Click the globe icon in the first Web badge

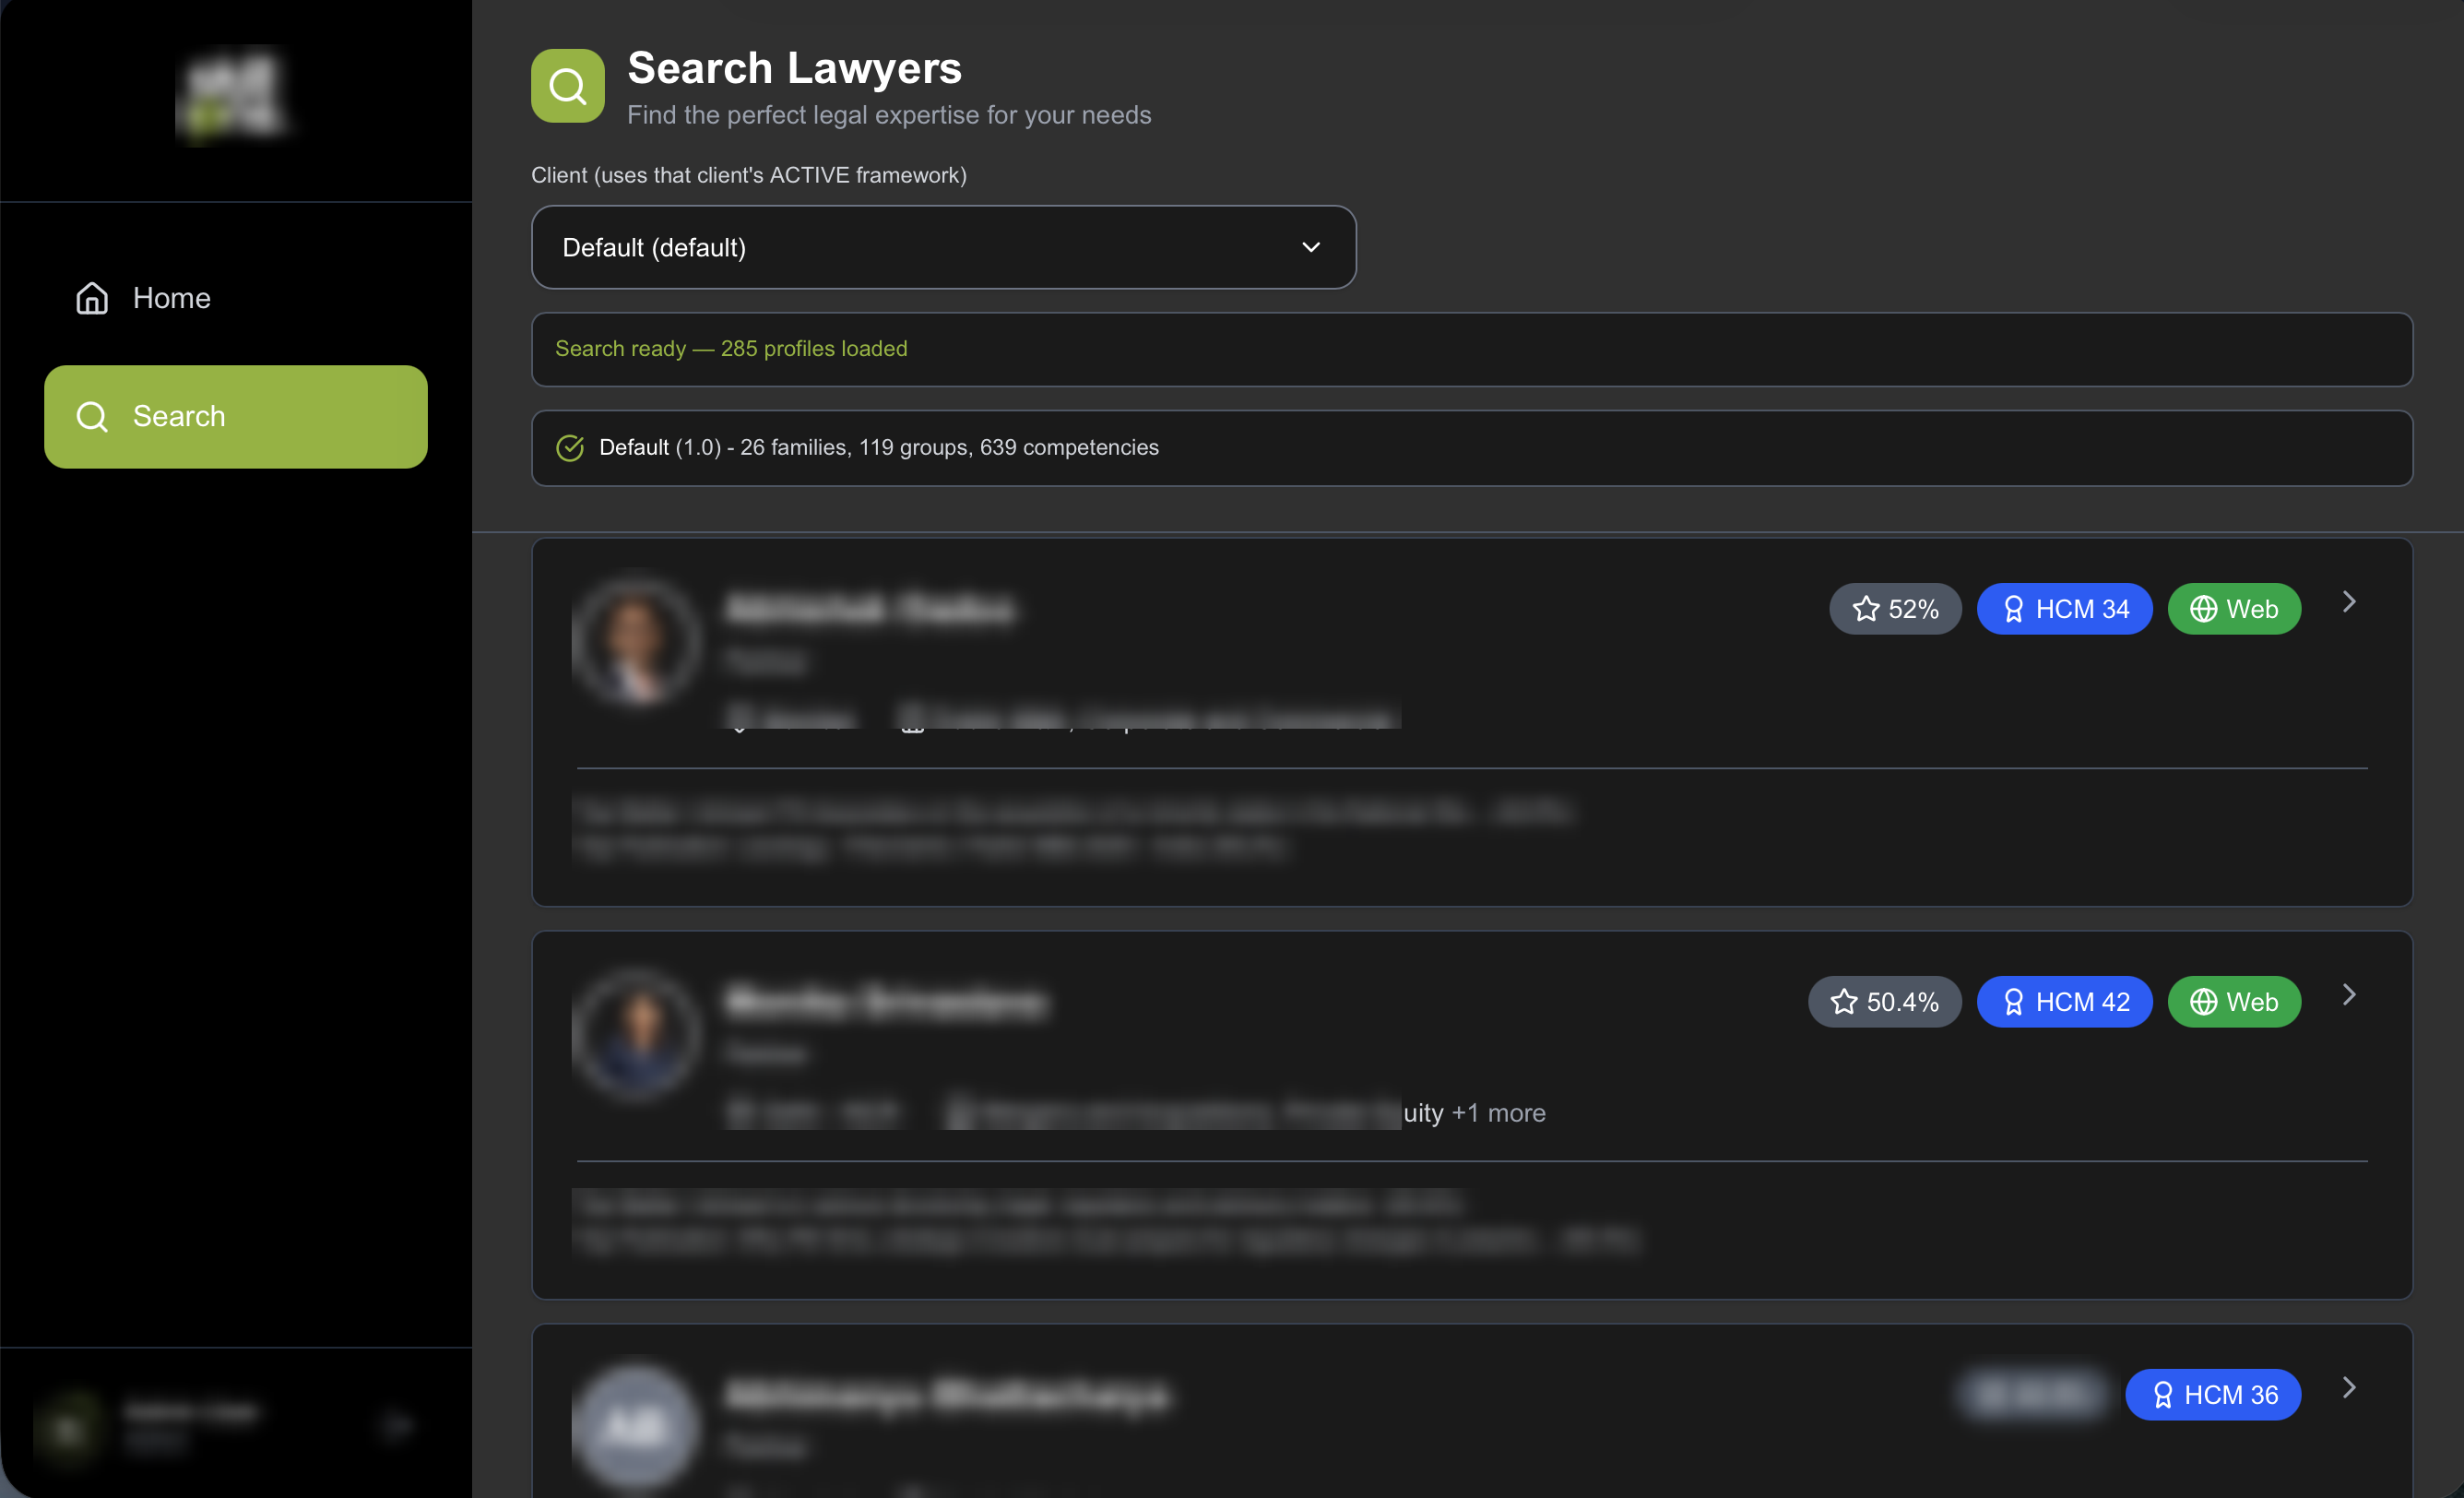point(2203,609)
